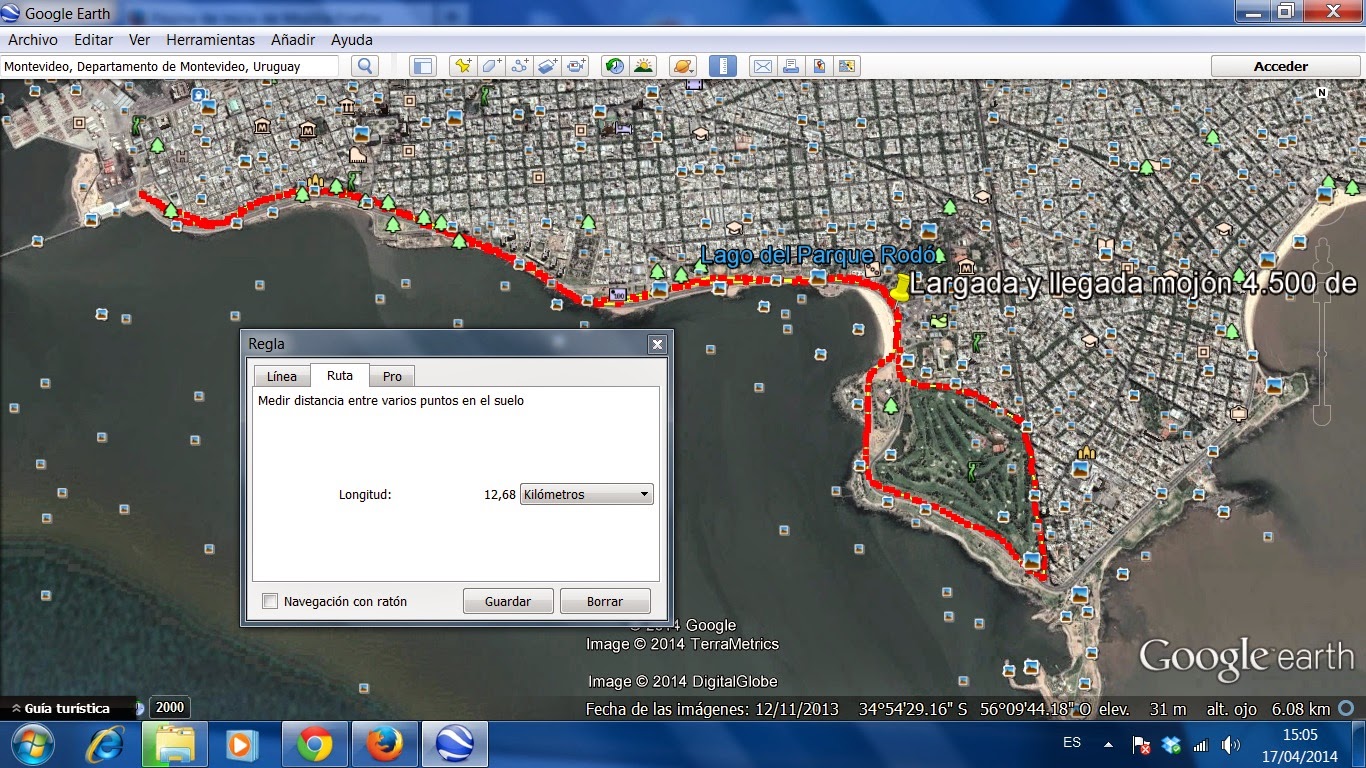Viewport: 1366px width, 768px height.
Task: Open the Ayuda menu
Action: (x=352, y=40)
